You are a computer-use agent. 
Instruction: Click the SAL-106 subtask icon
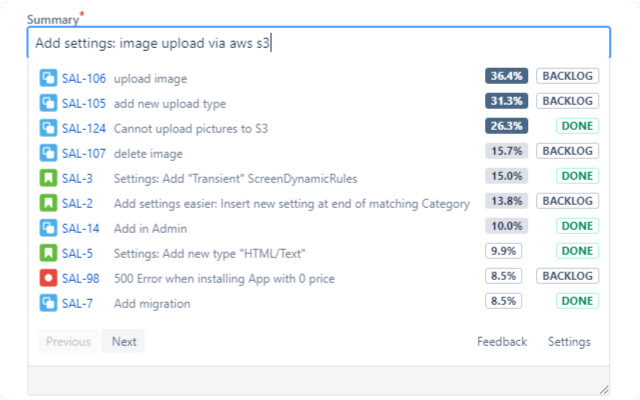point(48,77)
